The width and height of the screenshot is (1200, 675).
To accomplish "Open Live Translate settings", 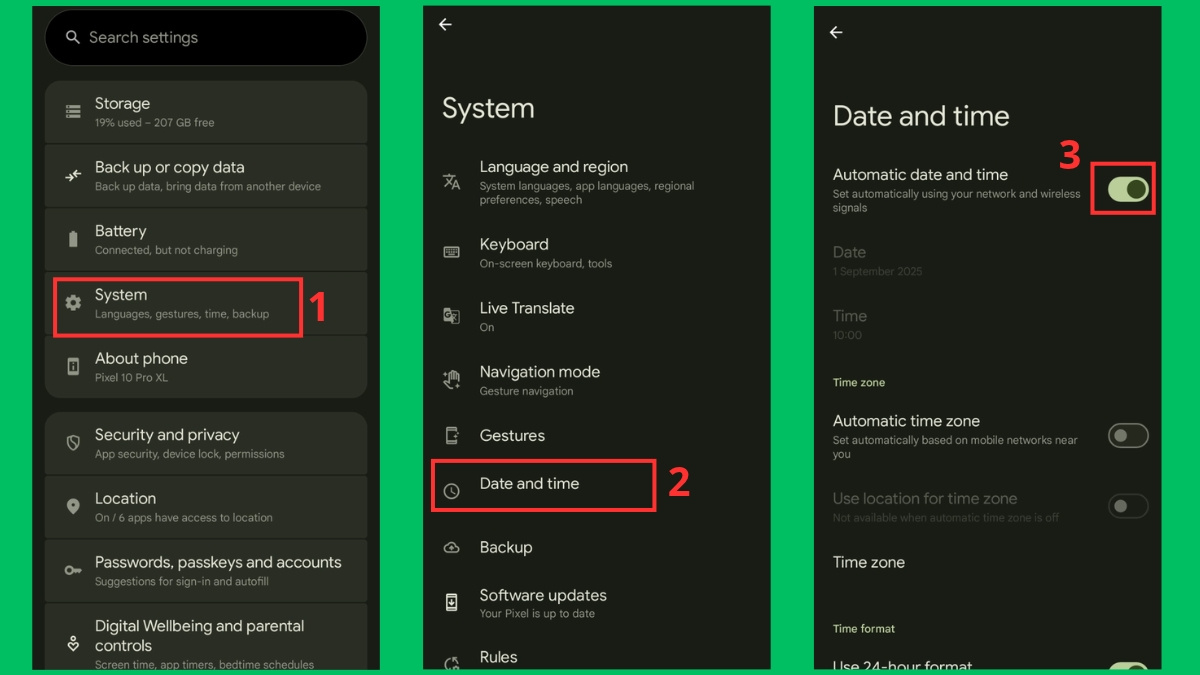I will click(x=597, y=316).
